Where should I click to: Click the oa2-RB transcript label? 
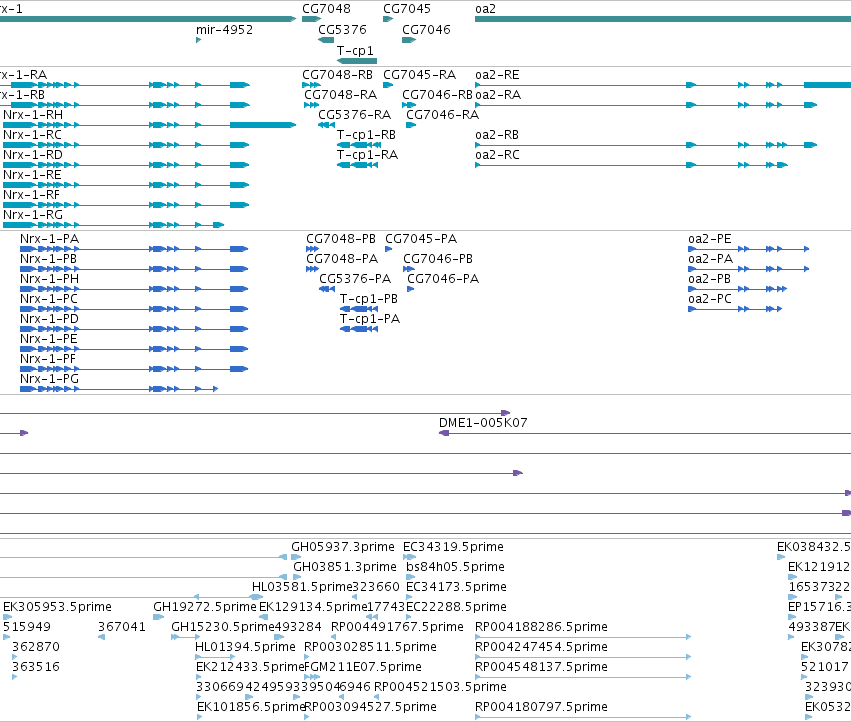coord(497,135)
